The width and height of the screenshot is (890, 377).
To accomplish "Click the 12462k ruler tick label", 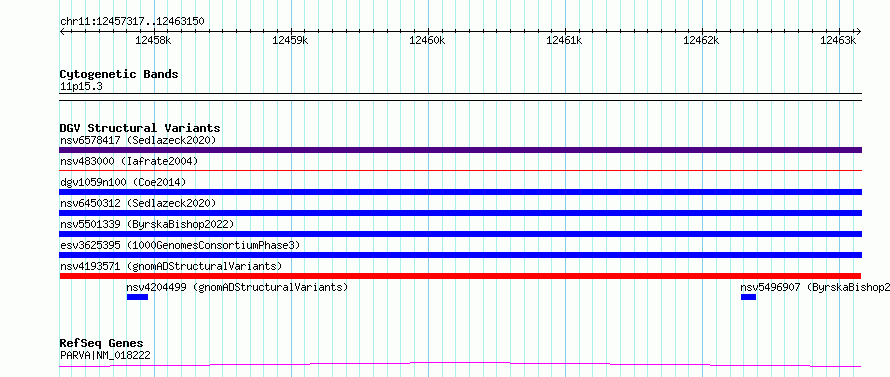I will click(702, 40).
